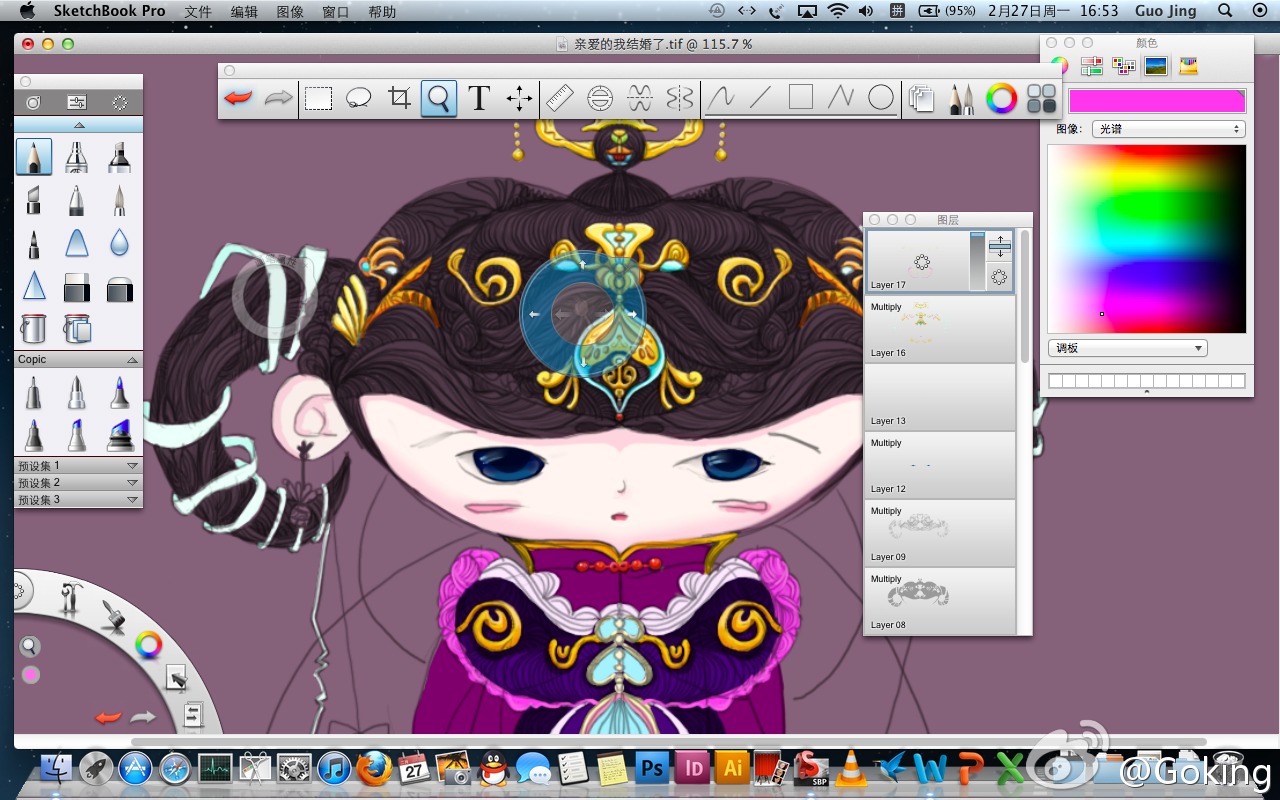The height and width of the screenshot is (800, 1280).
Task: Expand 预设集 3 brush set
Action: [x=132, y=500]
